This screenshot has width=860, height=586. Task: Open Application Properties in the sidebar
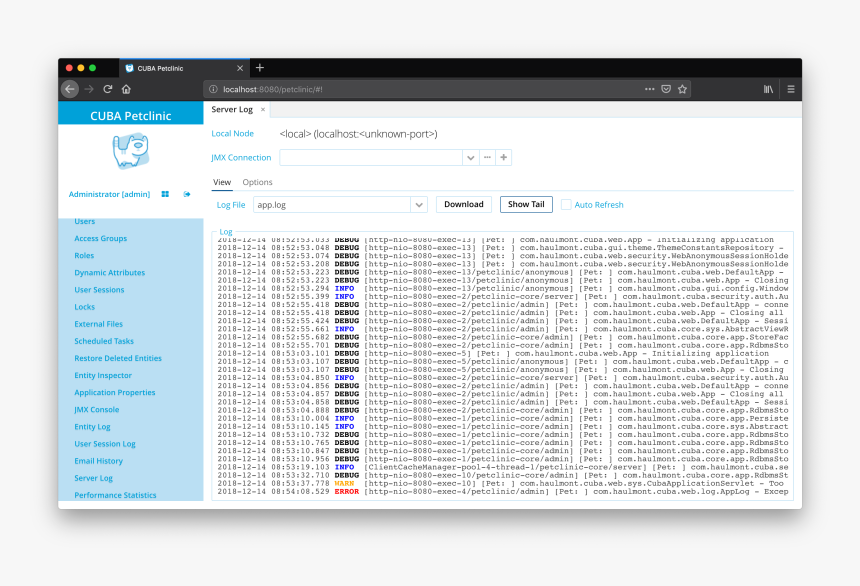115,392
